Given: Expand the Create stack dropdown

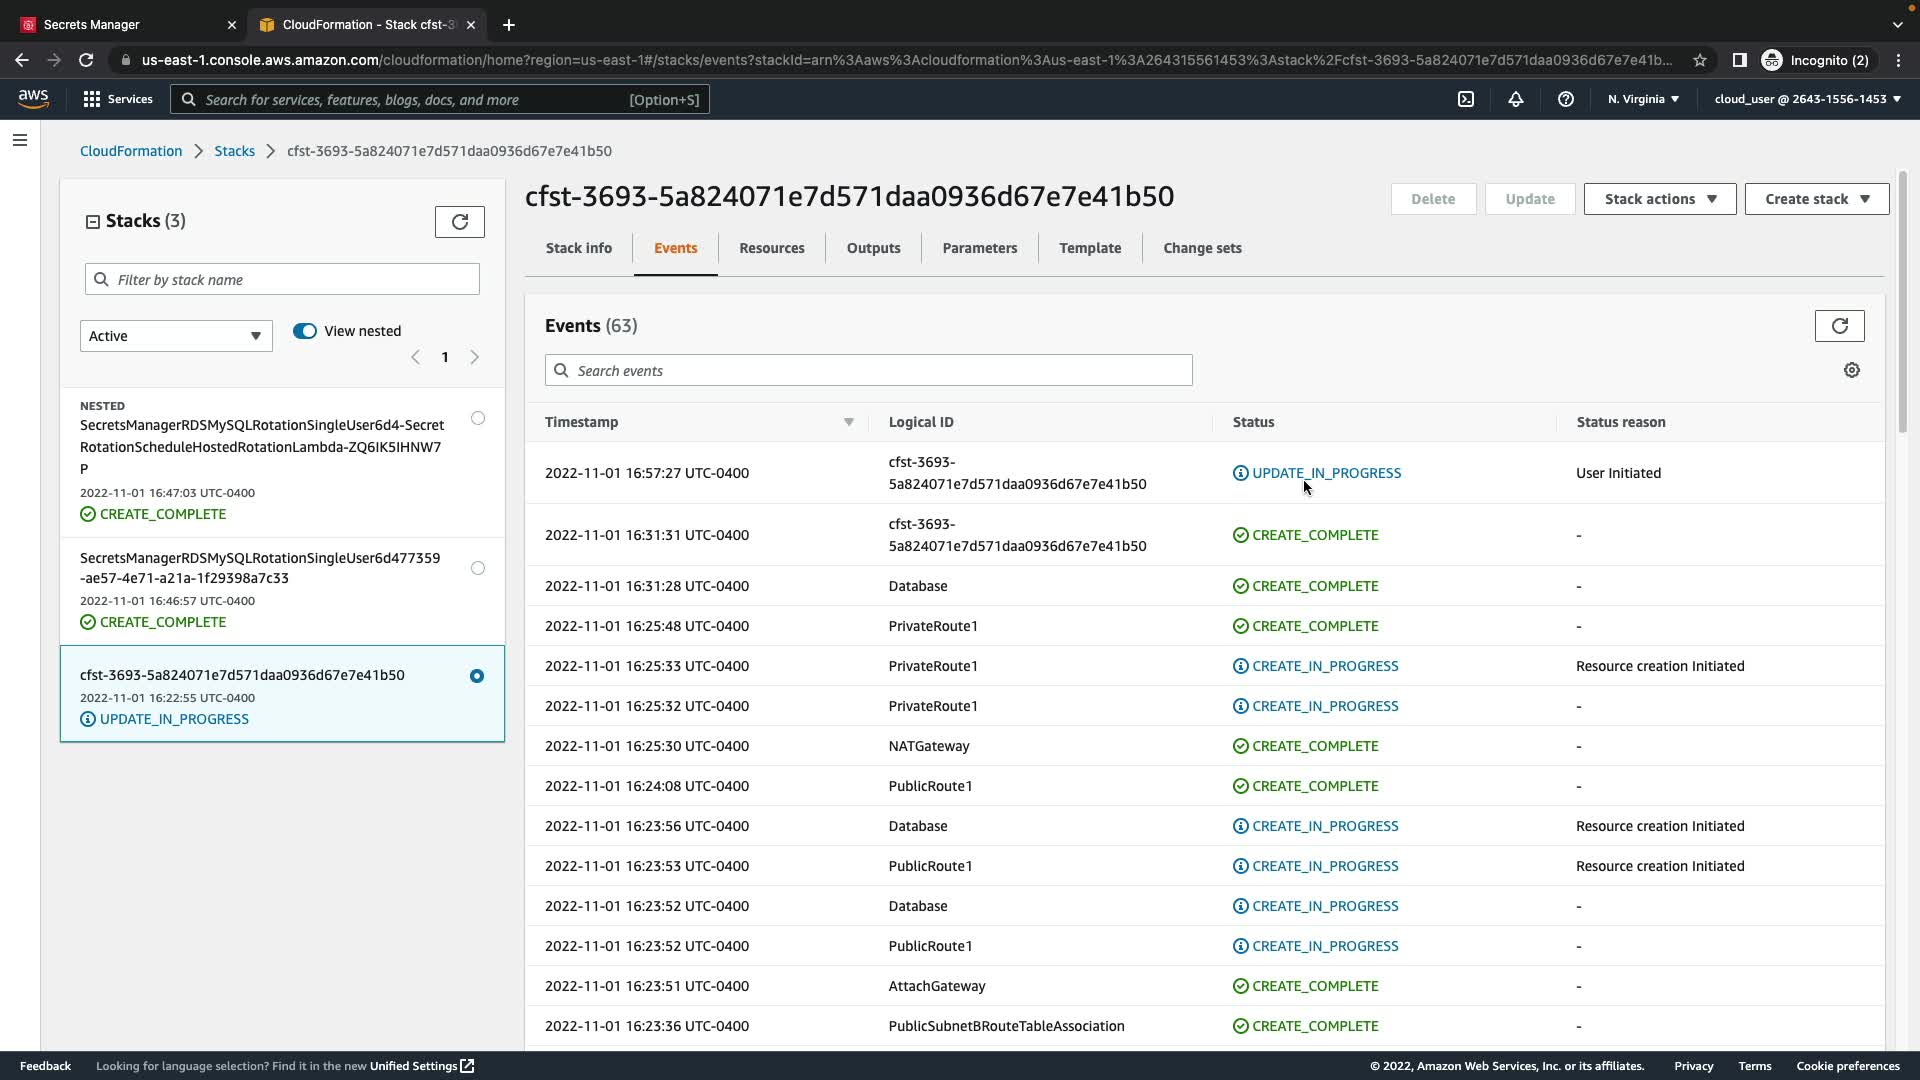Looking at the screenshot, I should pos(1816,199).
